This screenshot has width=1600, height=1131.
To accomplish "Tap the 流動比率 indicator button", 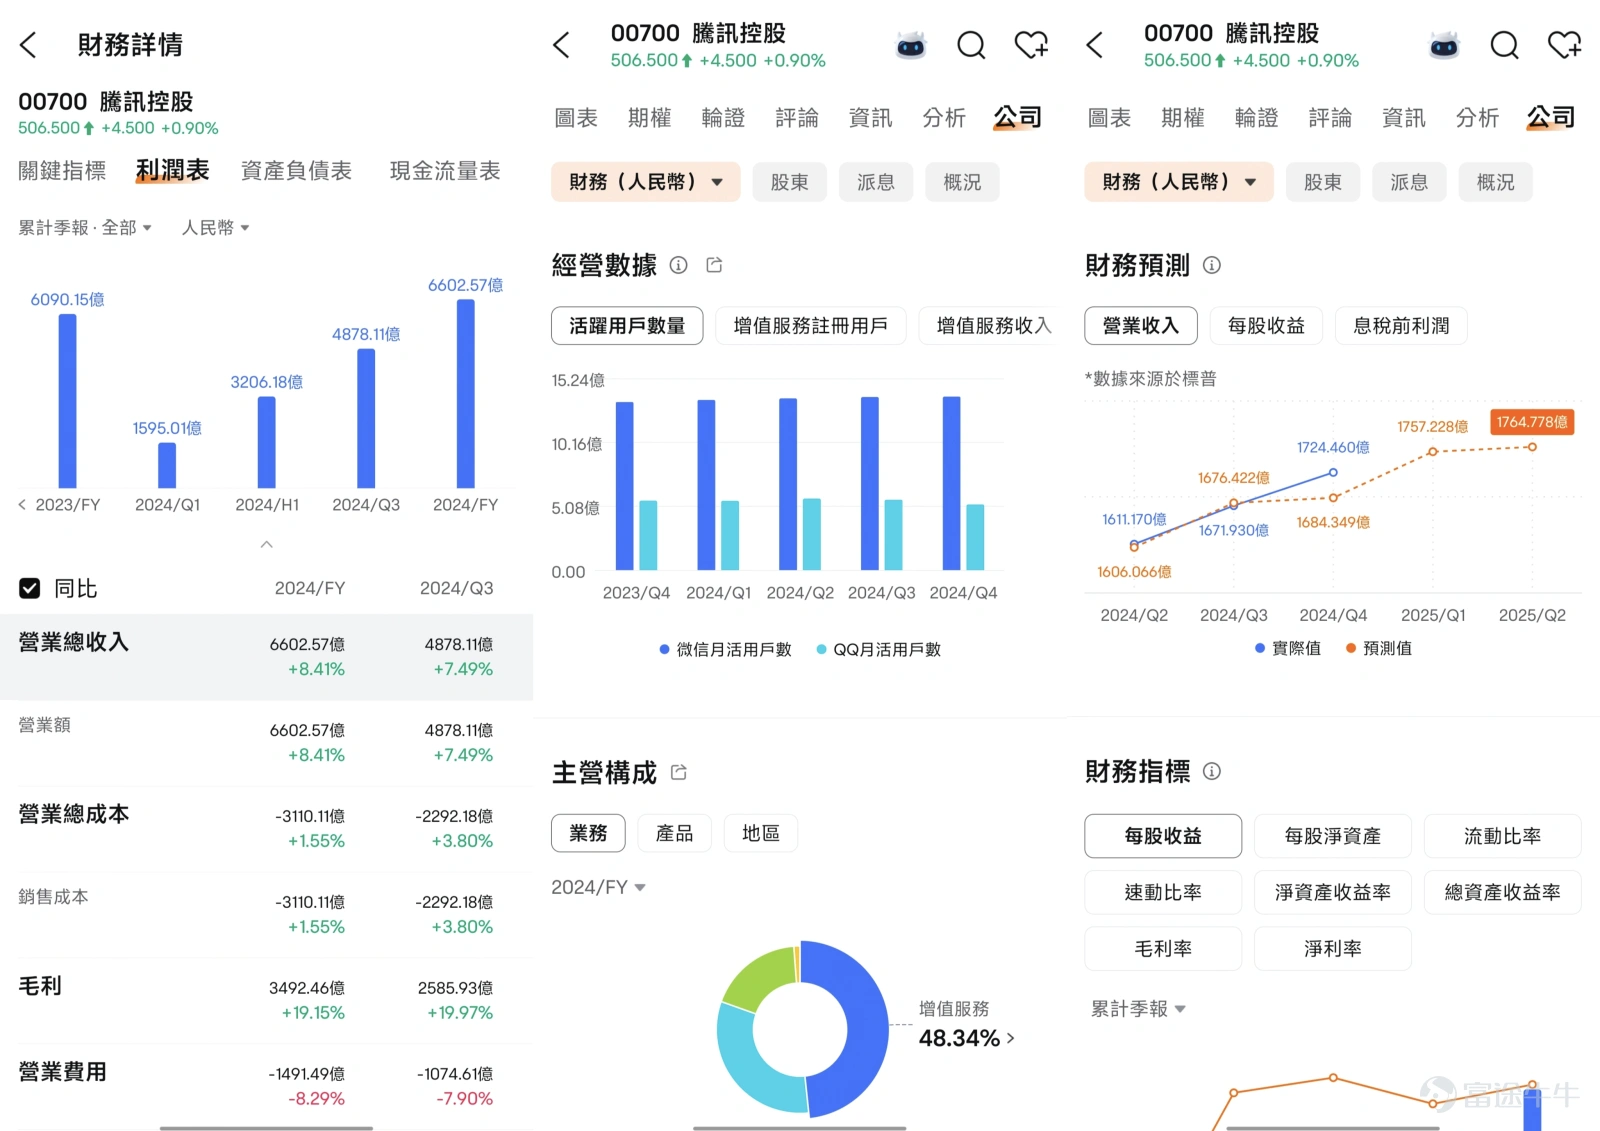I will coord(1502,835).
